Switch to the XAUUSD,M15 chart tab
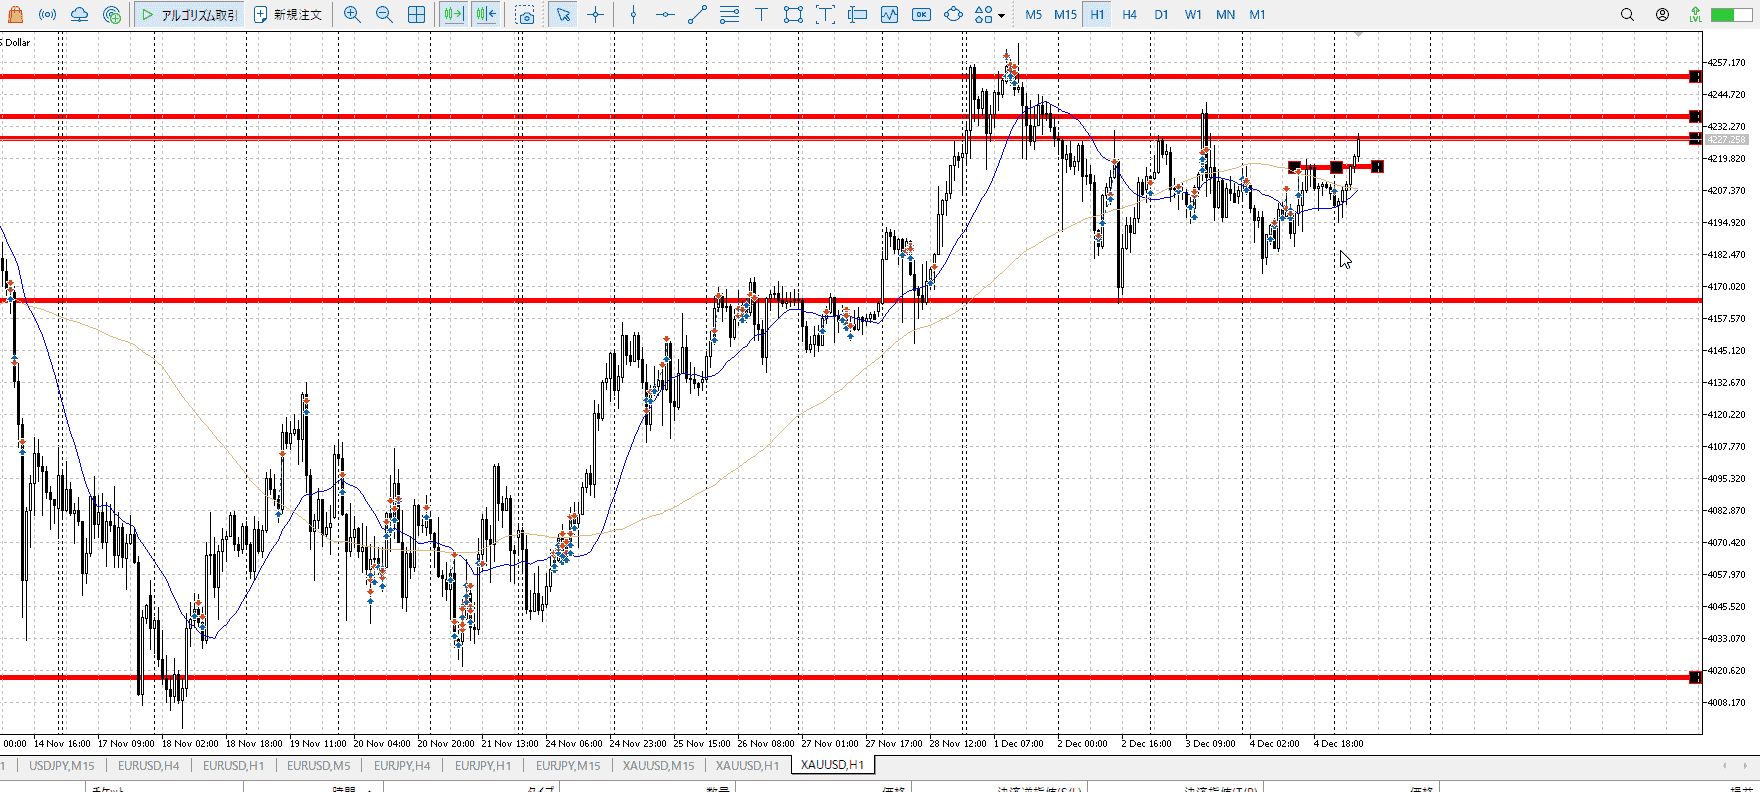Image resolution: width=1760 pixels, height=792 pixels. (x=658, y=766)
